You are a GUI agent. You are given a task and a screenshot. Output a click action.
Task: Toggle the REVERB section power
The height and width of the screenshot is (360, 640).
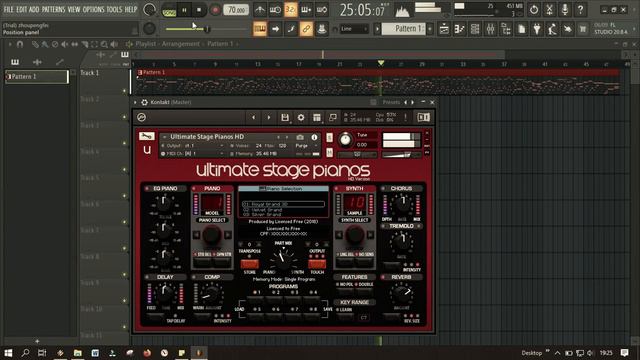(x=383, y=277)
